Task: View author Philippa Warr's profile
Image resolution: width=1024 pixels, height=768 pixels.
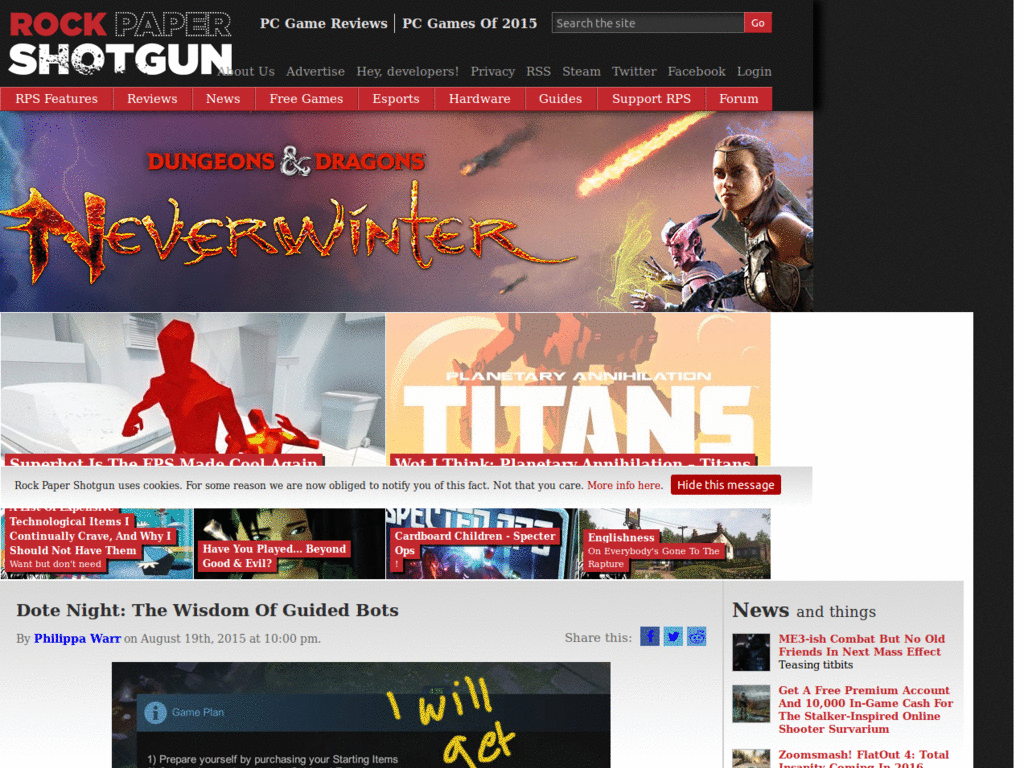Action: (77, 638)
